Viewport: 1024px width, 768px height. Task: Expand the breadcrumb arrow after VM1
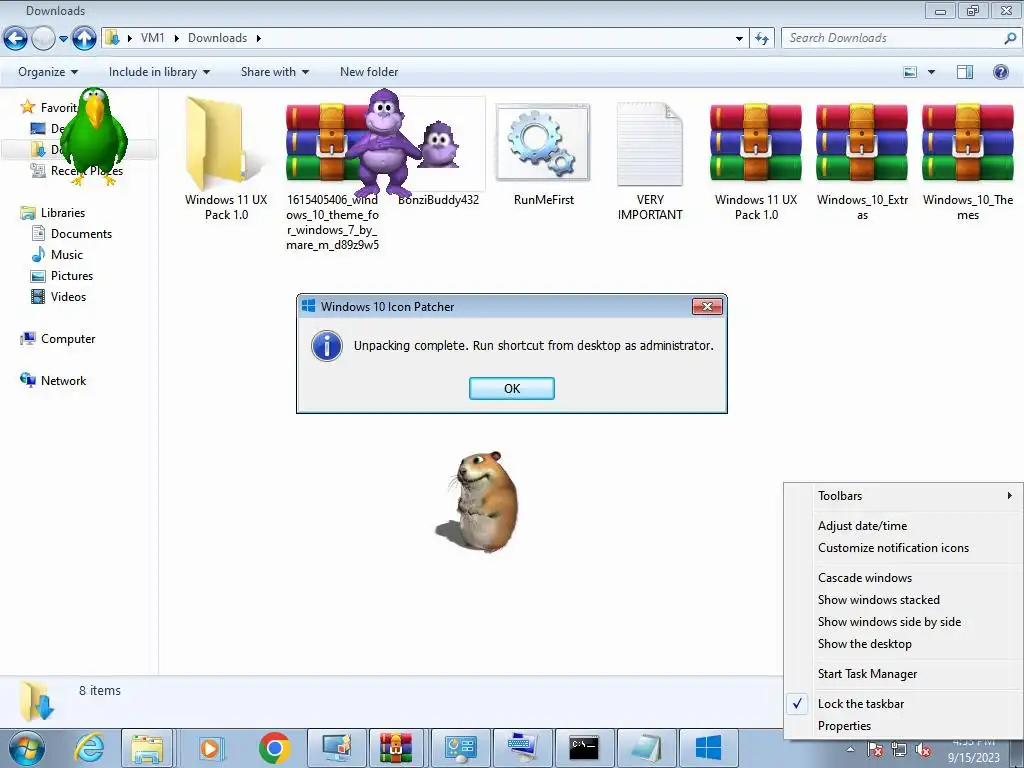tap(176, 39)
